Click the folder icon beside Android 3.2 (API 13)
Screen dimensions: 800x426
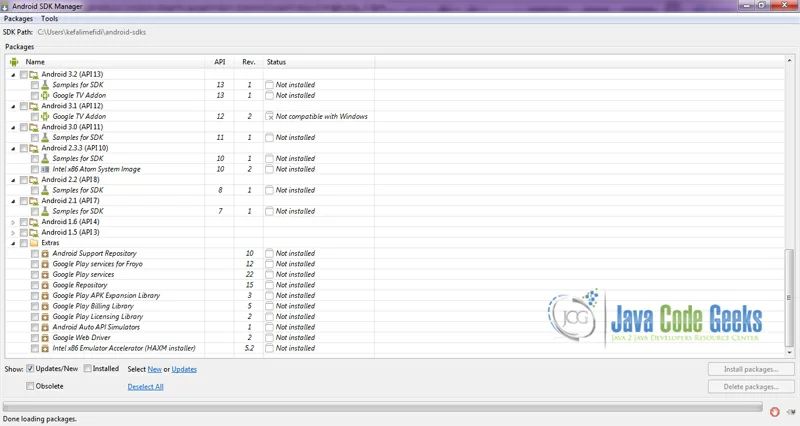point(34,74)
